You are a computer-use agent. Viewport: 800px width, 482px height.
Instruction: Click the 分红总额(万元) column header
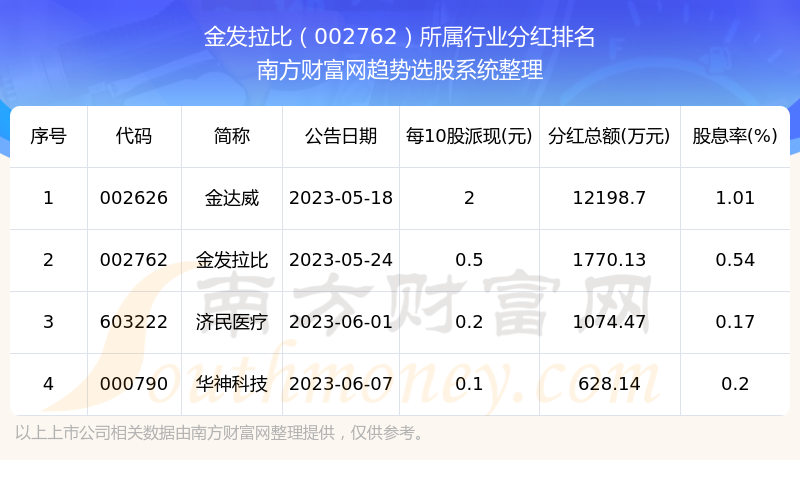click(609, 136)
